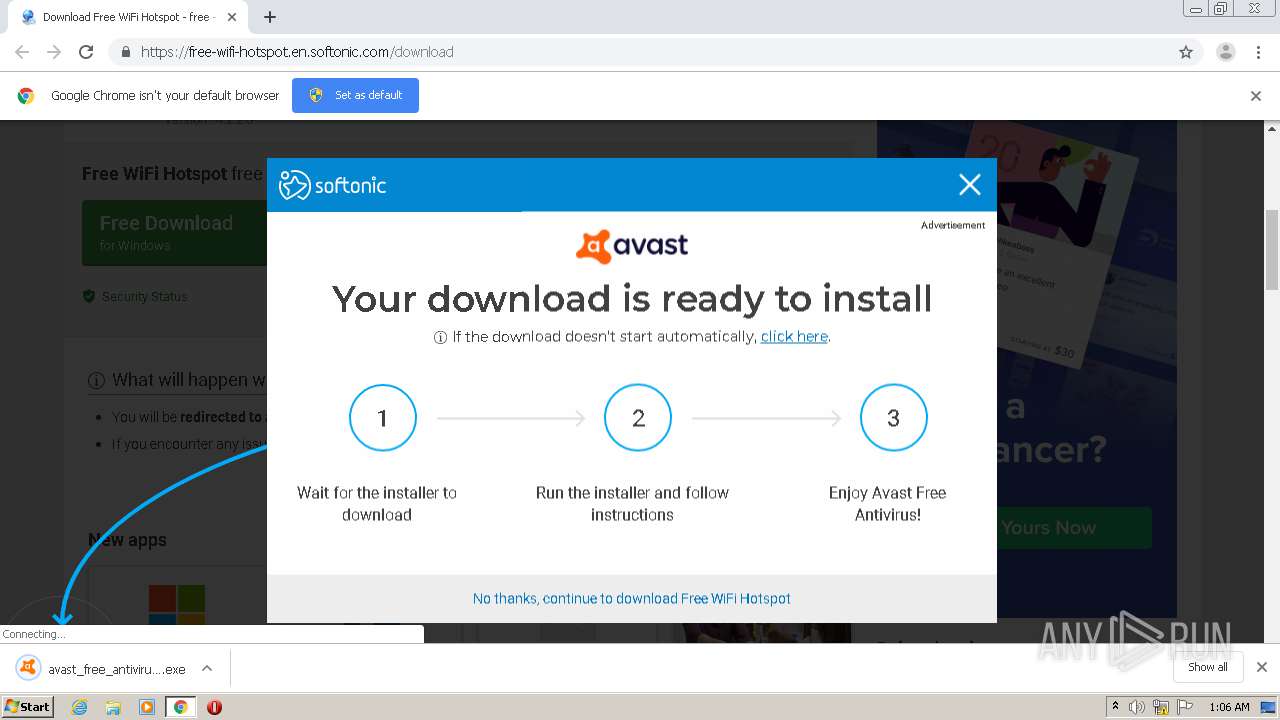Click the address bar URL
The image size is (1280, 720).
(297, 52)
